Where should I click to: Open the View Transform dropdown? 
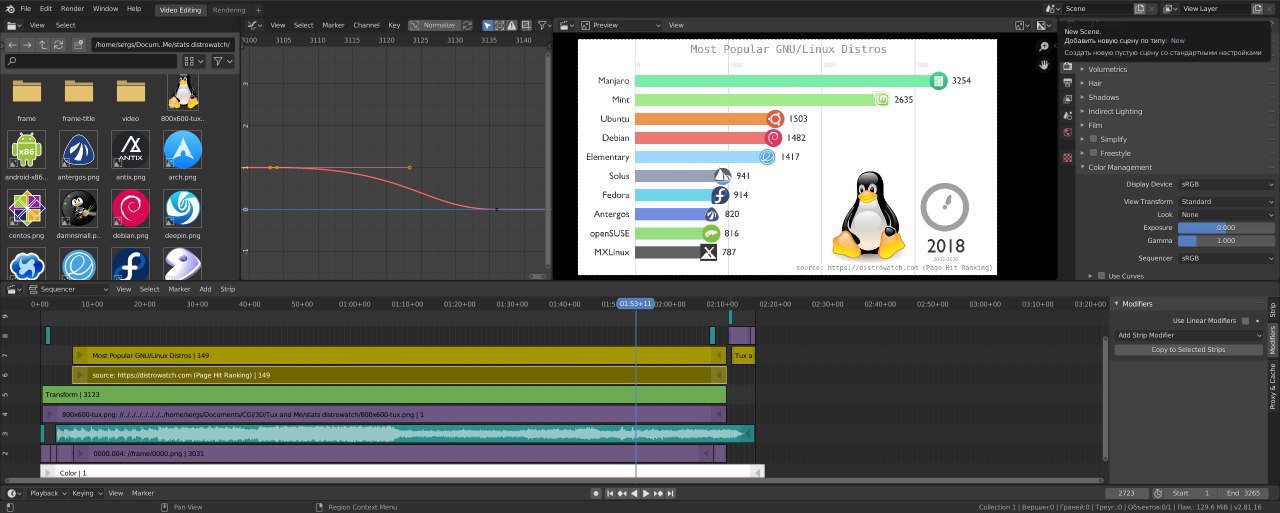tap(1225, 201)
